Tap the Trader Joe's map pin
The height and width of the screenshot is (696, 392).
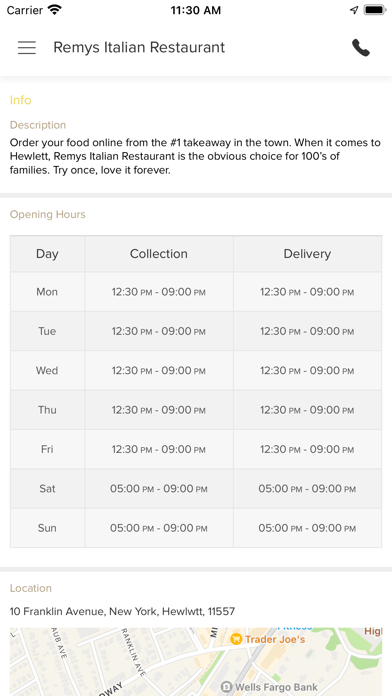(x=236, y=640)
